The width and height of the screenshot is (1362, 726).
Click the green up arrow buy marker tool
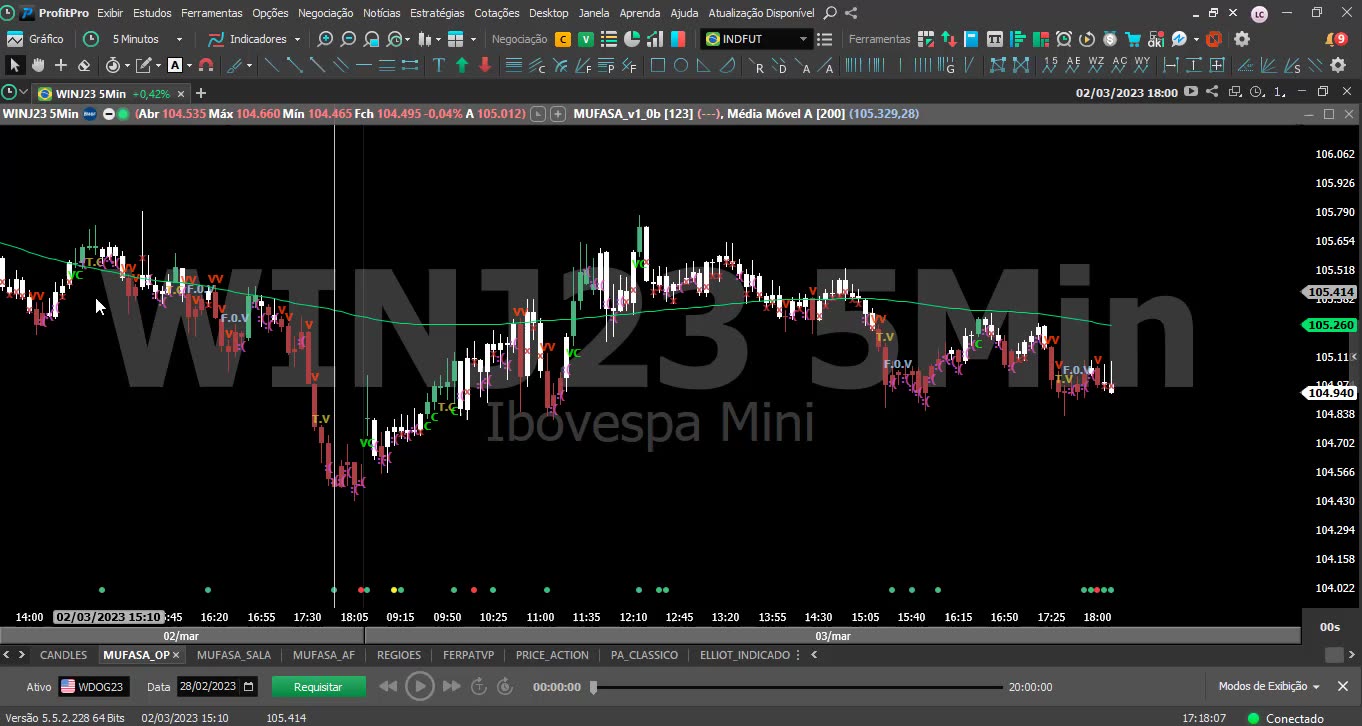coord(462,64)
